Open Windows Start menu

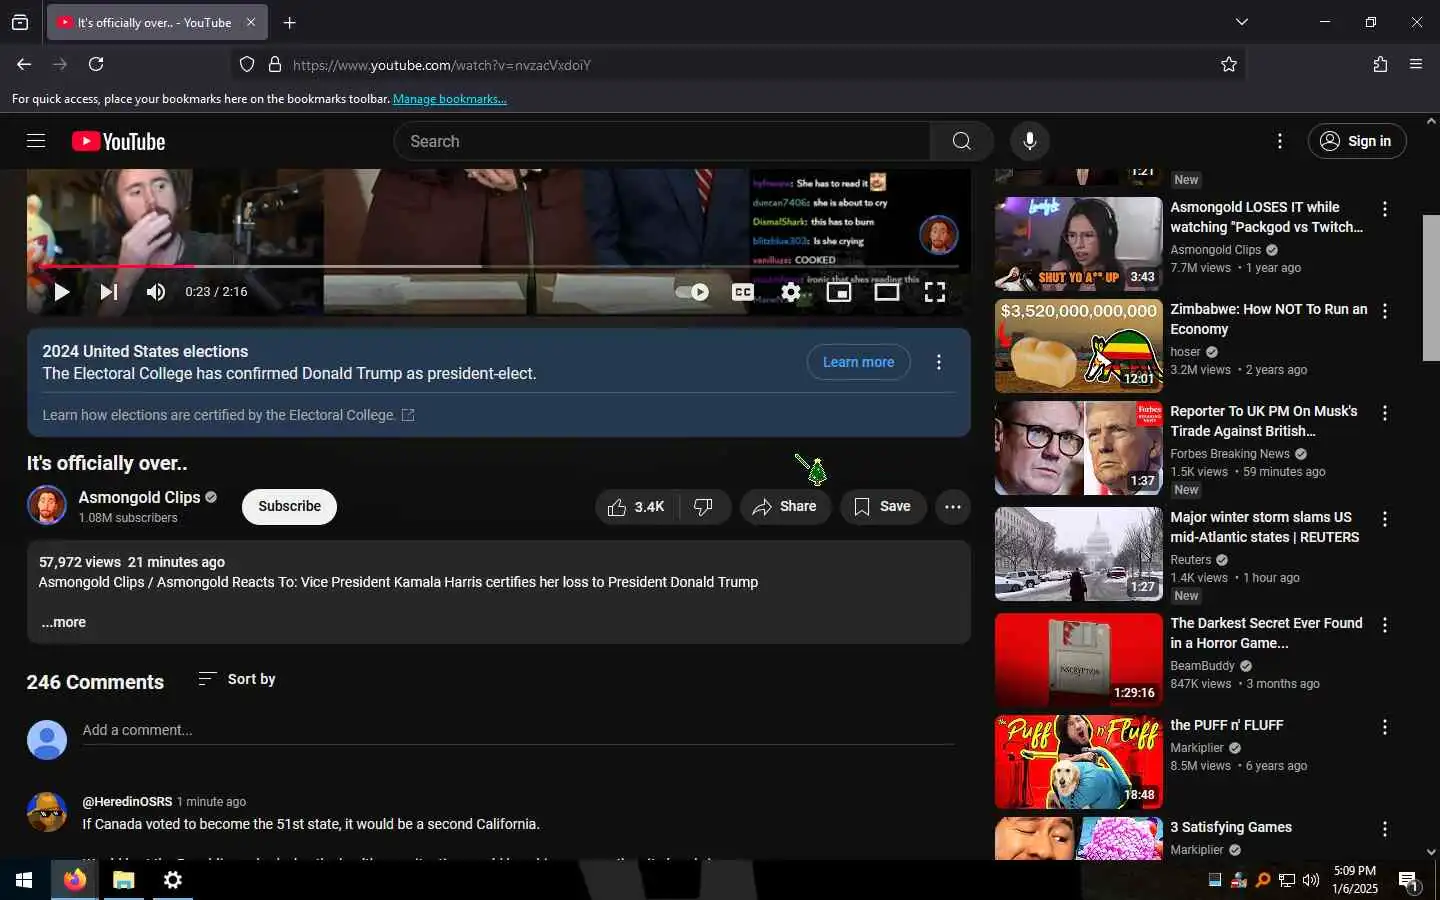click(x=24, y=880)
